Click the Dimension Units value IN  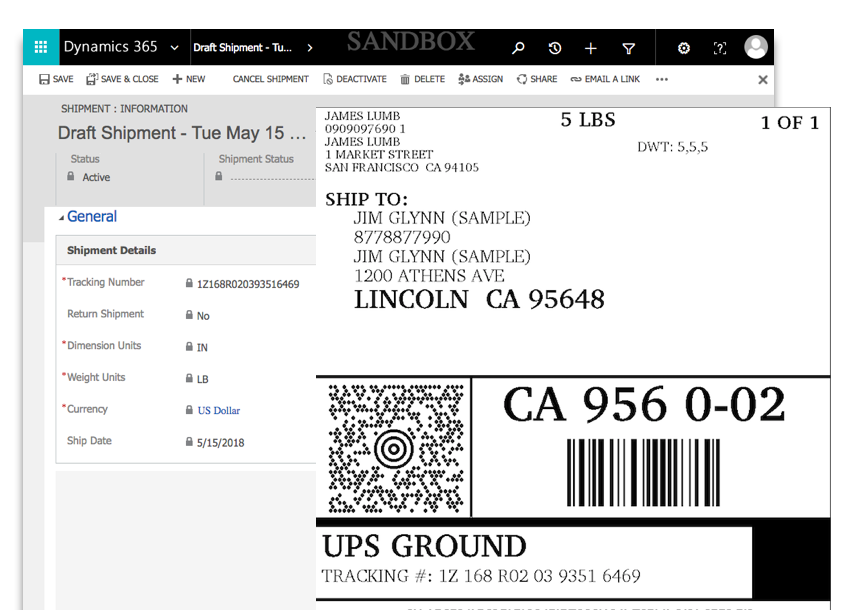coord(202,348)
